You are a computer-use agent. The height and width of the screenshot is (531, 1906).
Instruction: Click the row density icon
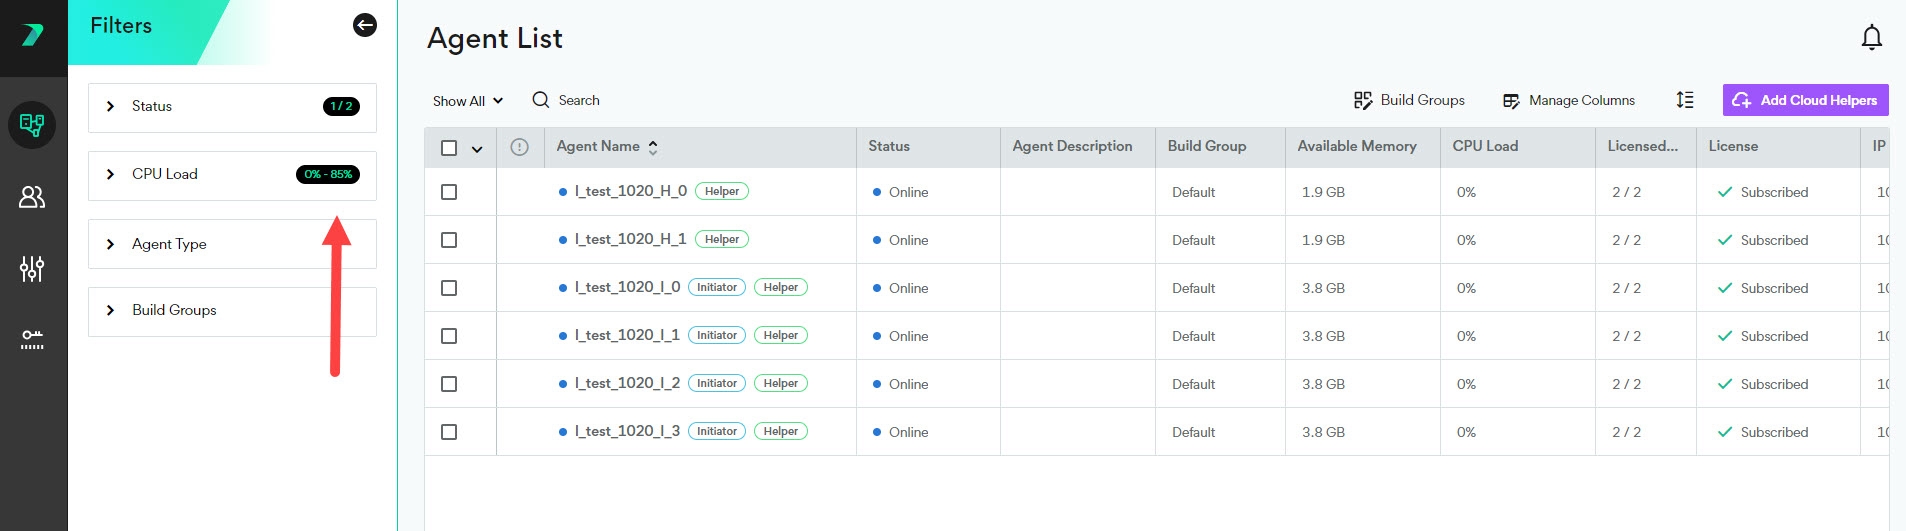(x=1685, y=100)
